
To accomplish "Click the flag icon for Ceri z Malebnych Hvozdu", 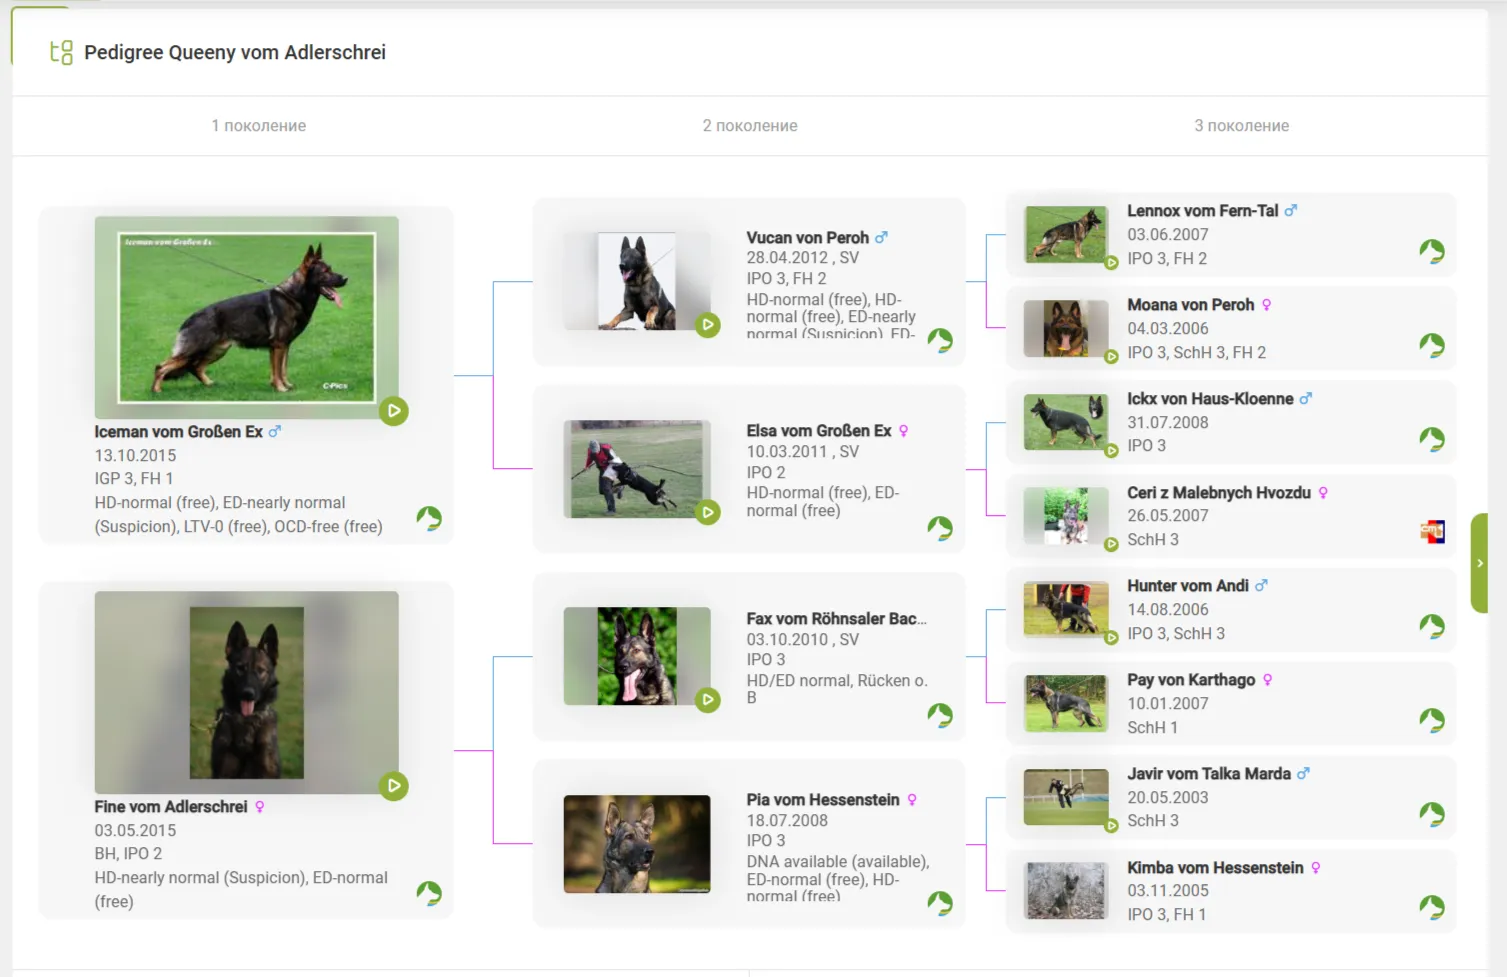I will coord(1432,532).
